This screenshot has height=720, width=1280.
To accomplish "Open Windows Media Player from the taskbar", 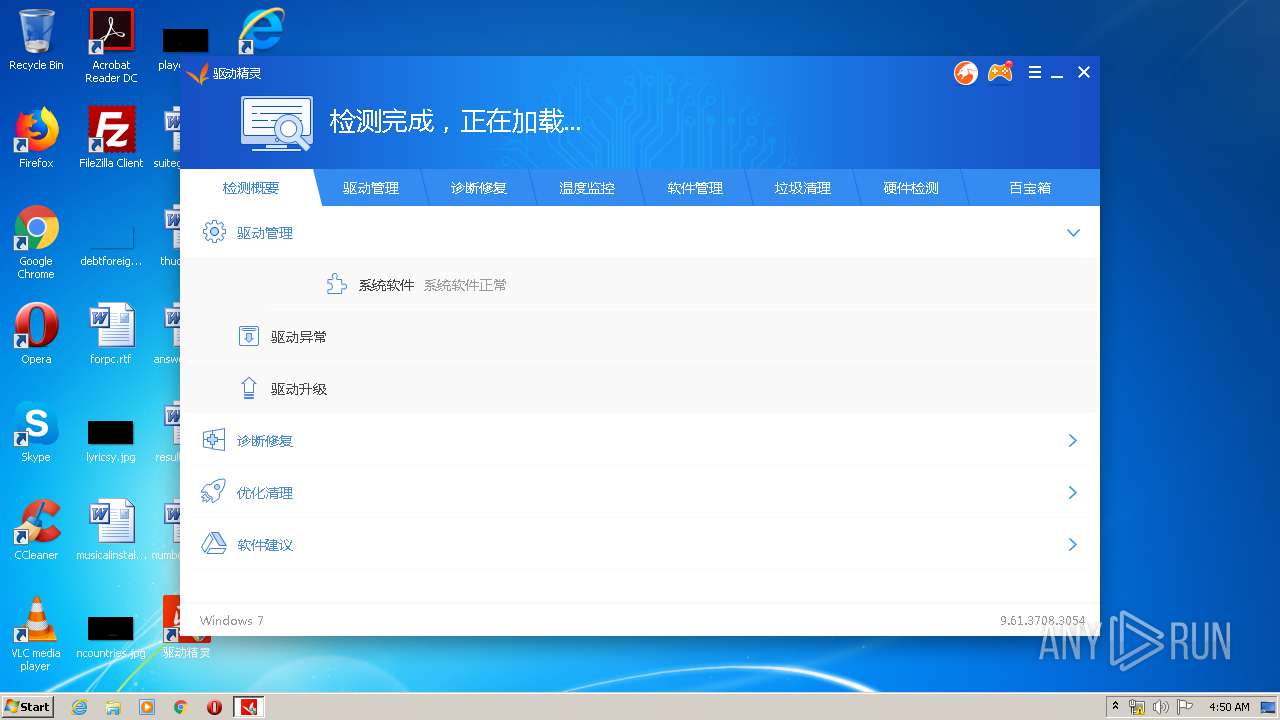I will click(147, 707).
